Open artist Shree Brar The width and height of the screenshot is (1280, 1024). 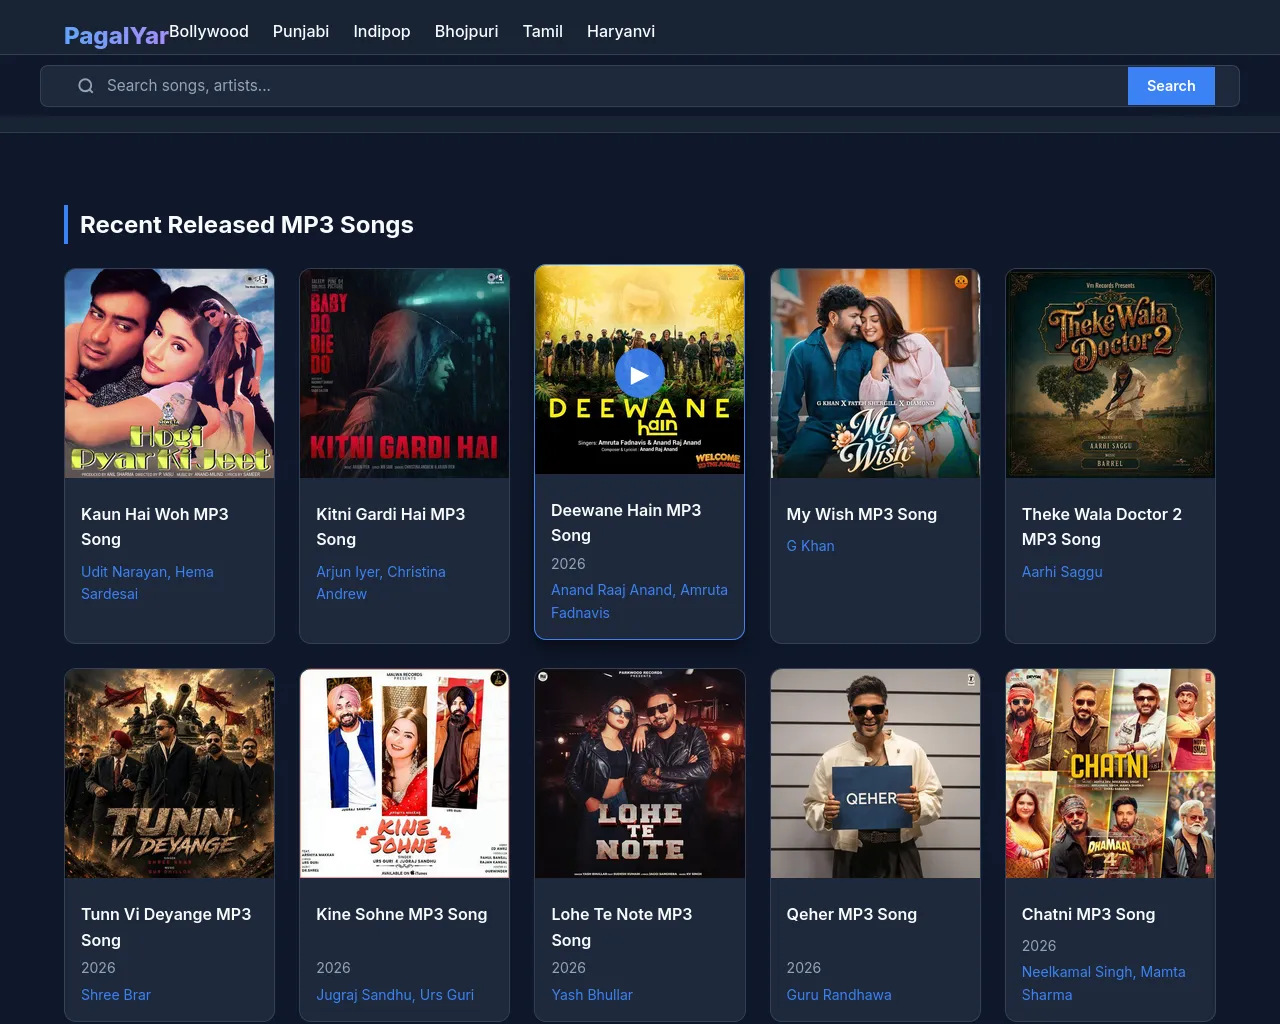coord(116,995)
